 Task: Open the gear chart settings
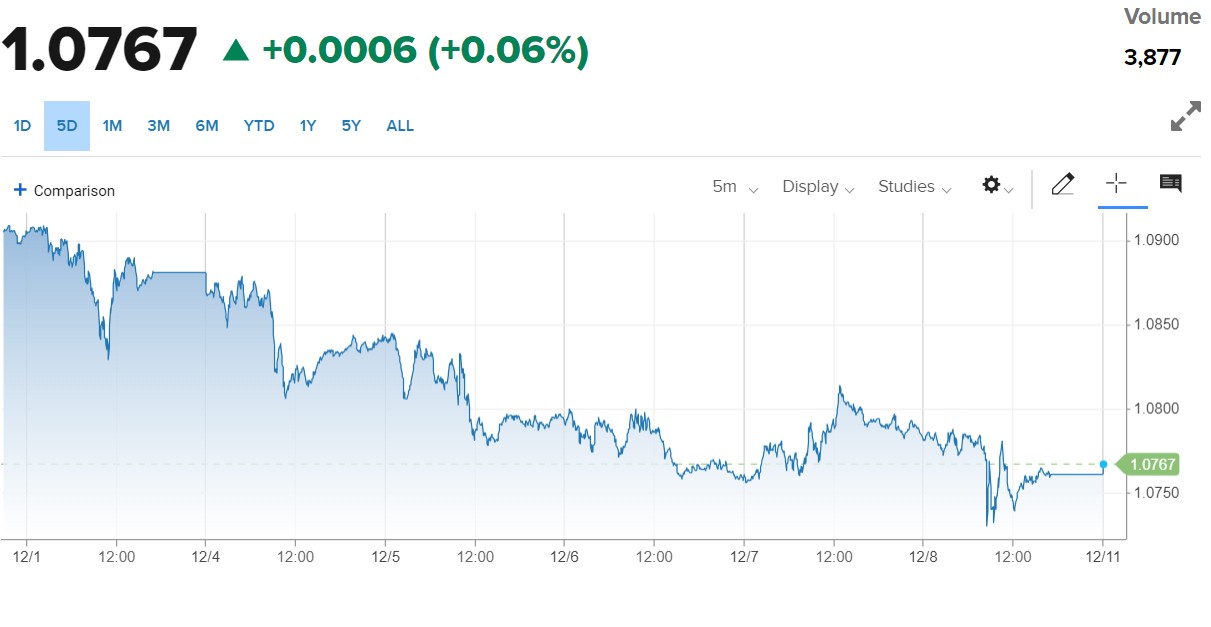[x=997, y=186]
